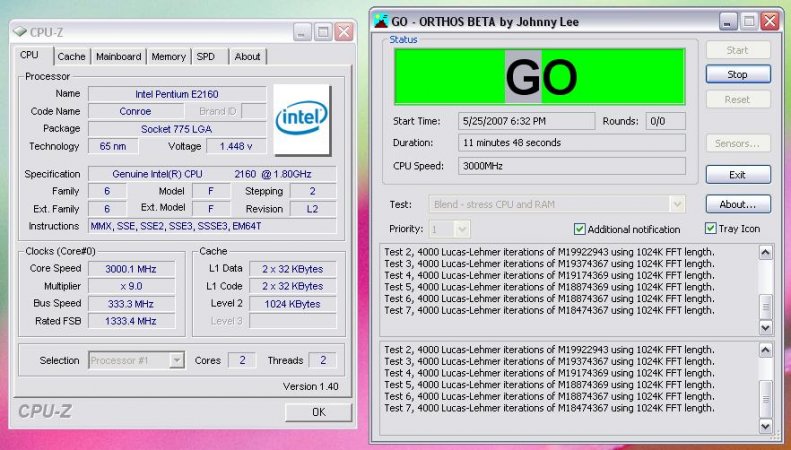Click the Reset button in ORTHOS
791x450 pixels.
tap(738, 99)
